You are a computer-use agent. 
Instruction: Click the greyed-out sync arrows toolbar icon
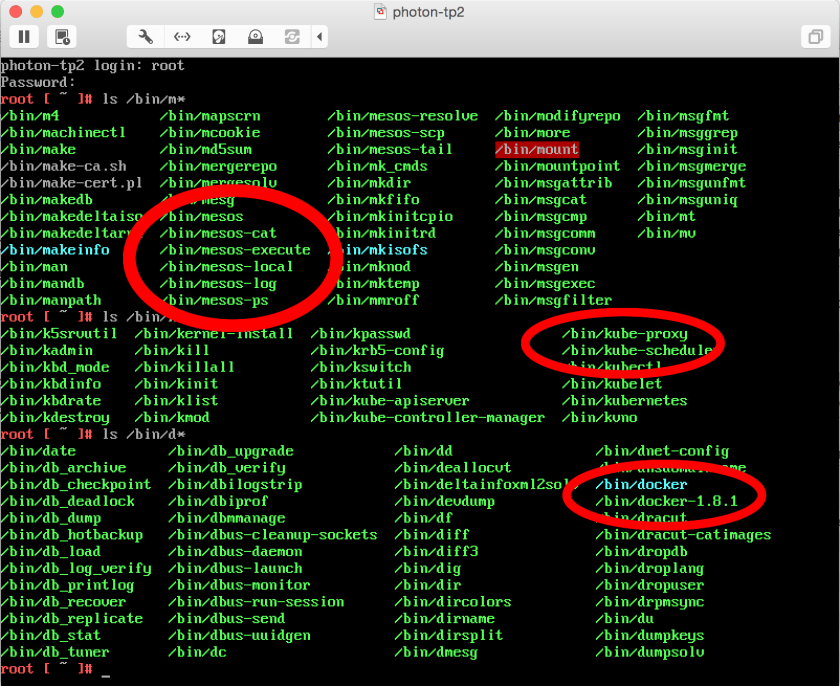(x=292, y=37)
